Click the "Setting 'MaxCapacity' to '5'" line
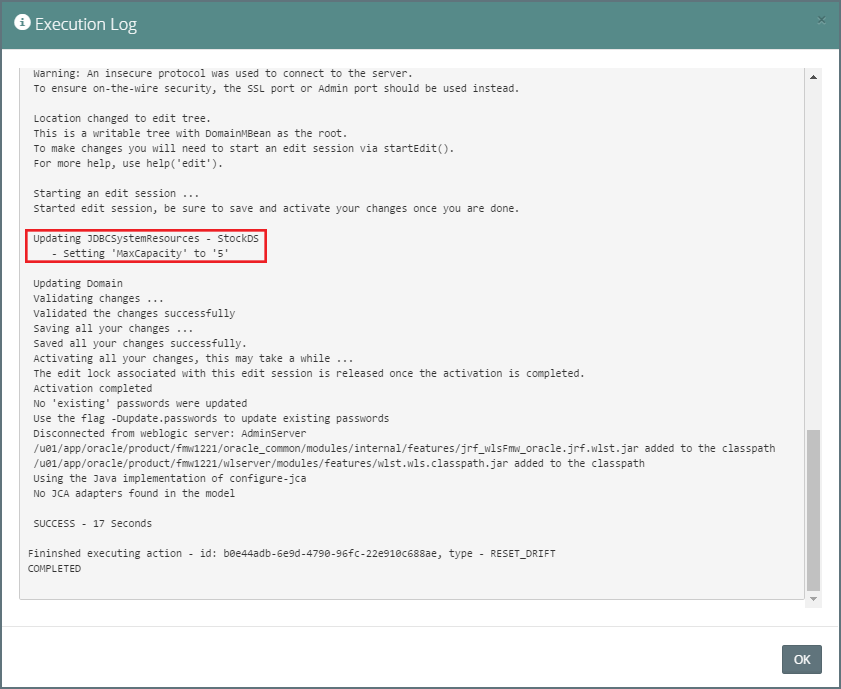841x689 pixels. (x=147, y=254)
